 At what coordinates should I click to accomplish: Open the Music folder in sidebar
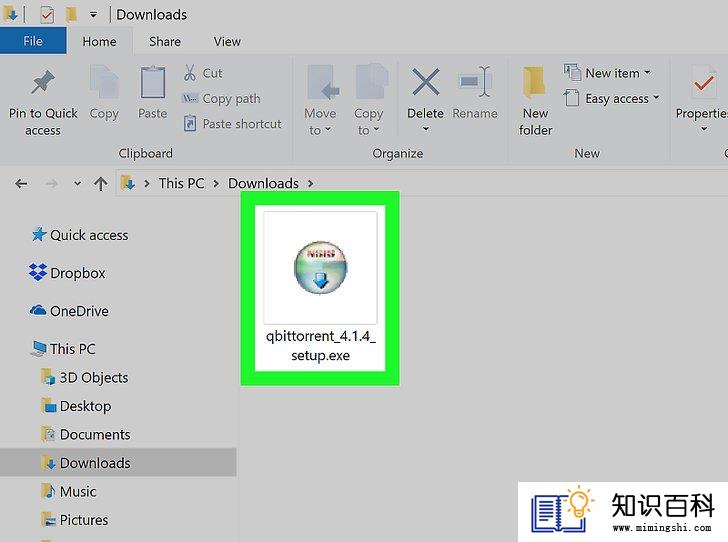tap(69, 491)
